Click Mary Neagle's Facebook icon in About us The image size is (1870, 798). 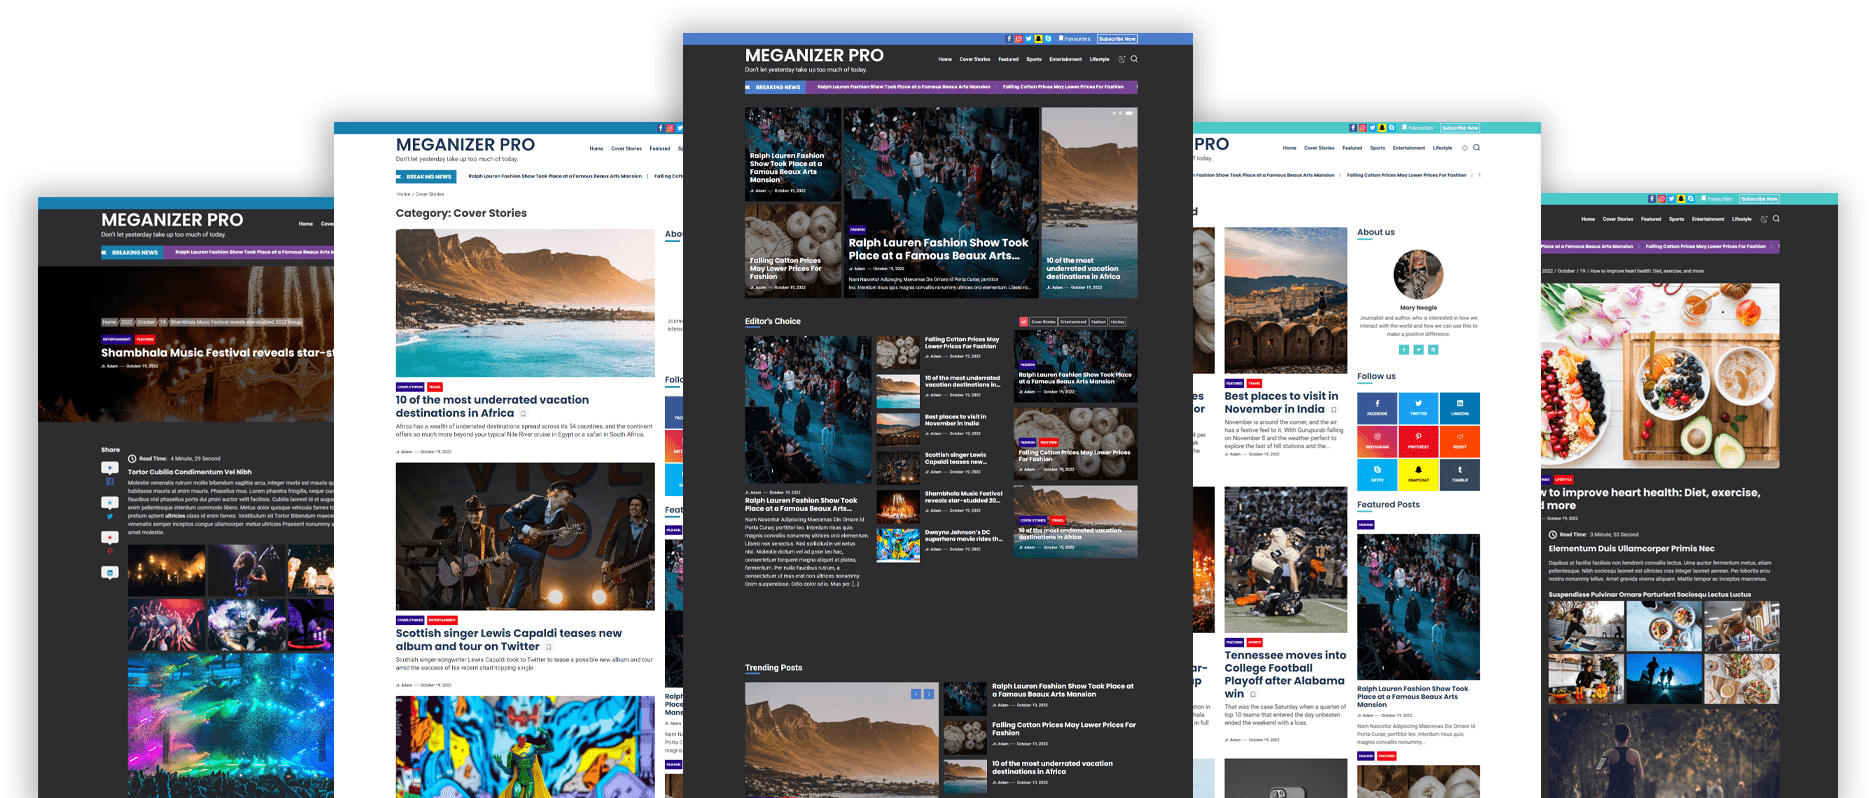pos(1403,349)
